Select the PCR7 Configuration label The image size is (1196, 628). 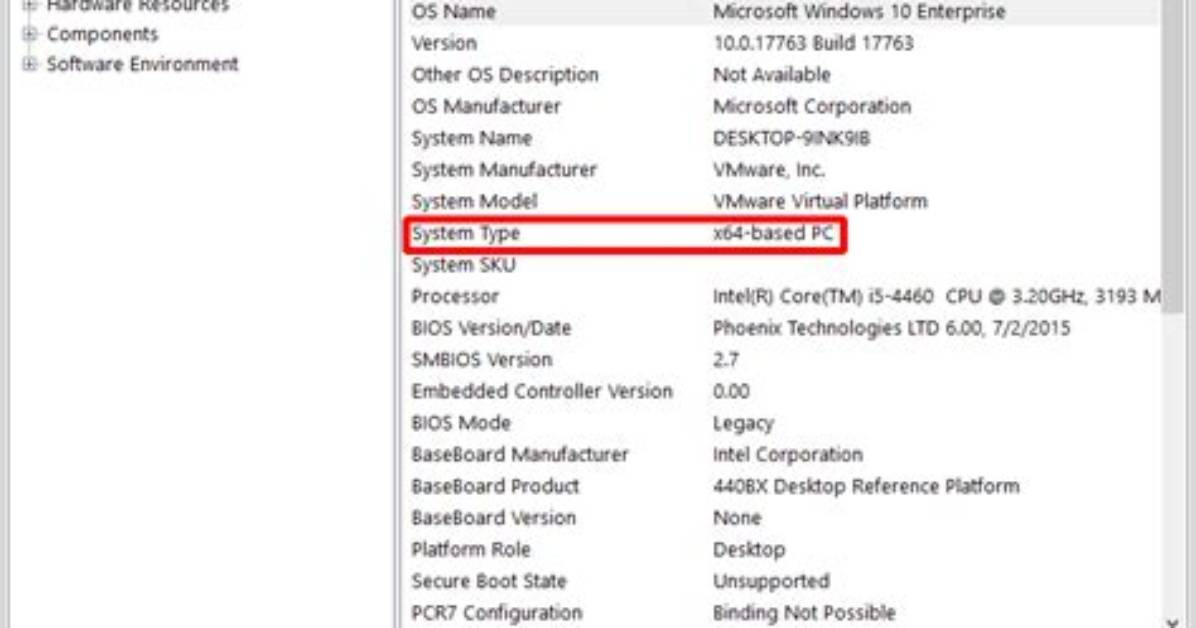pyautogui.click(x=497, y=613)
